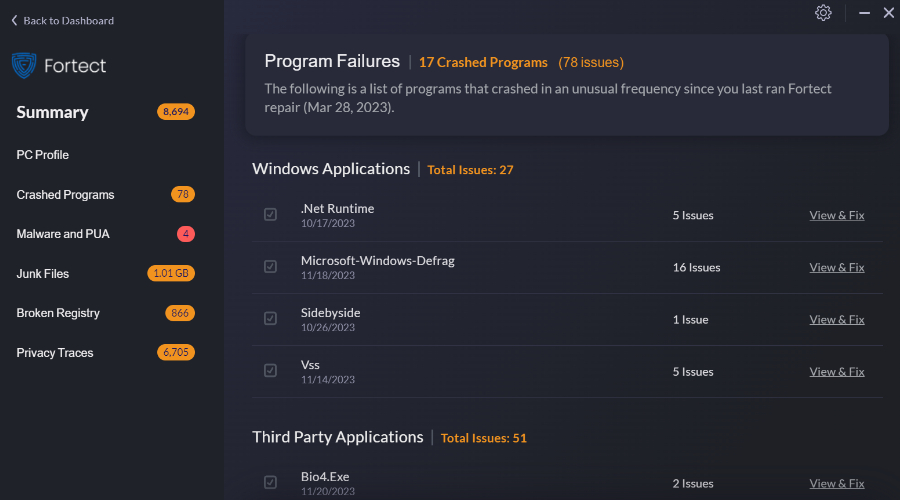
Task: Click the back arrow chevron icon
Action: [x=14, y=21]
